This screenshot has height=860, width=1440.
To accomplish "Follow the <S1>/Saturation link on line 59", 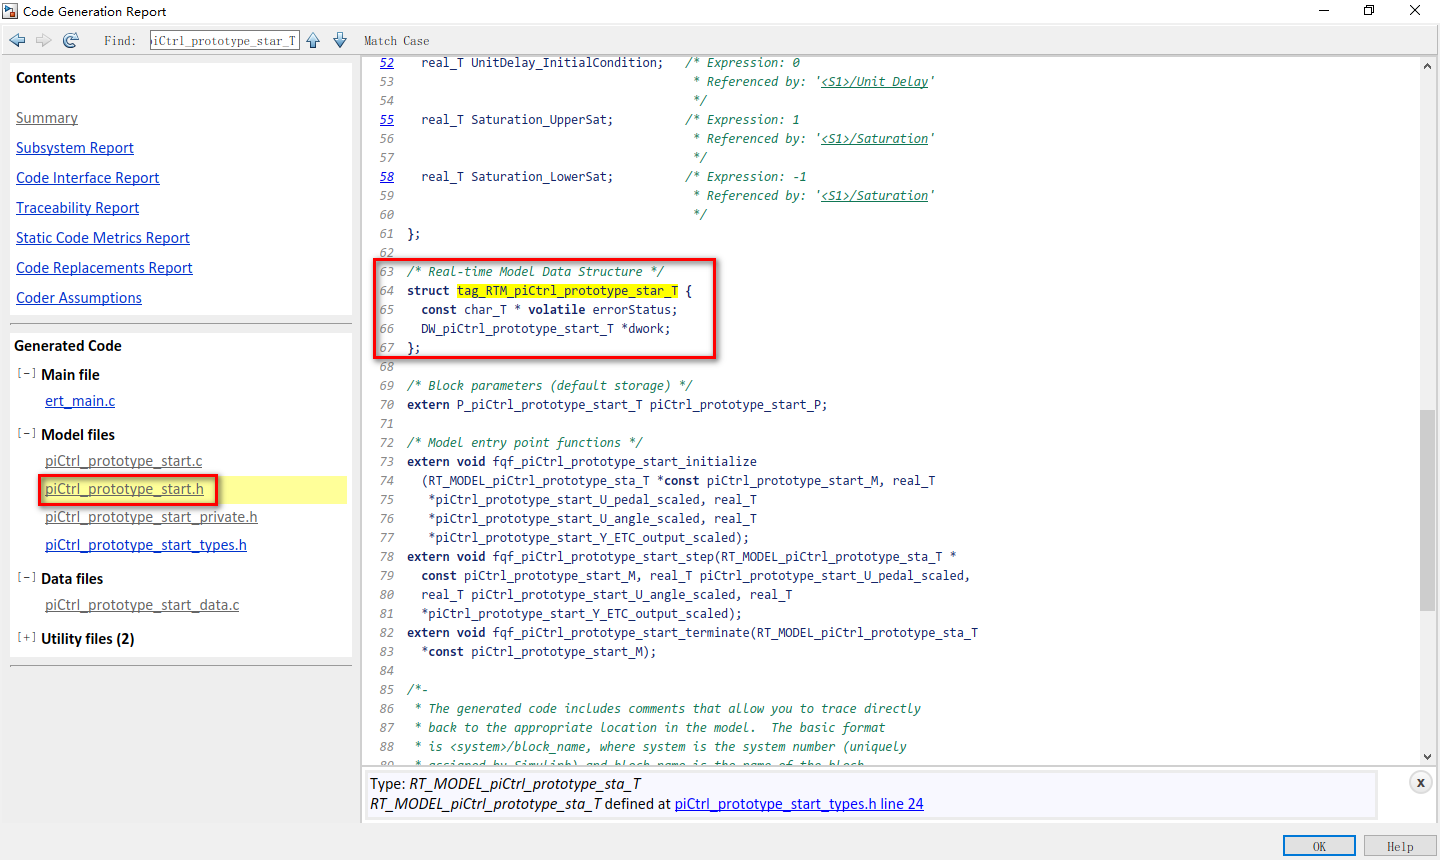I will (875, 196).
